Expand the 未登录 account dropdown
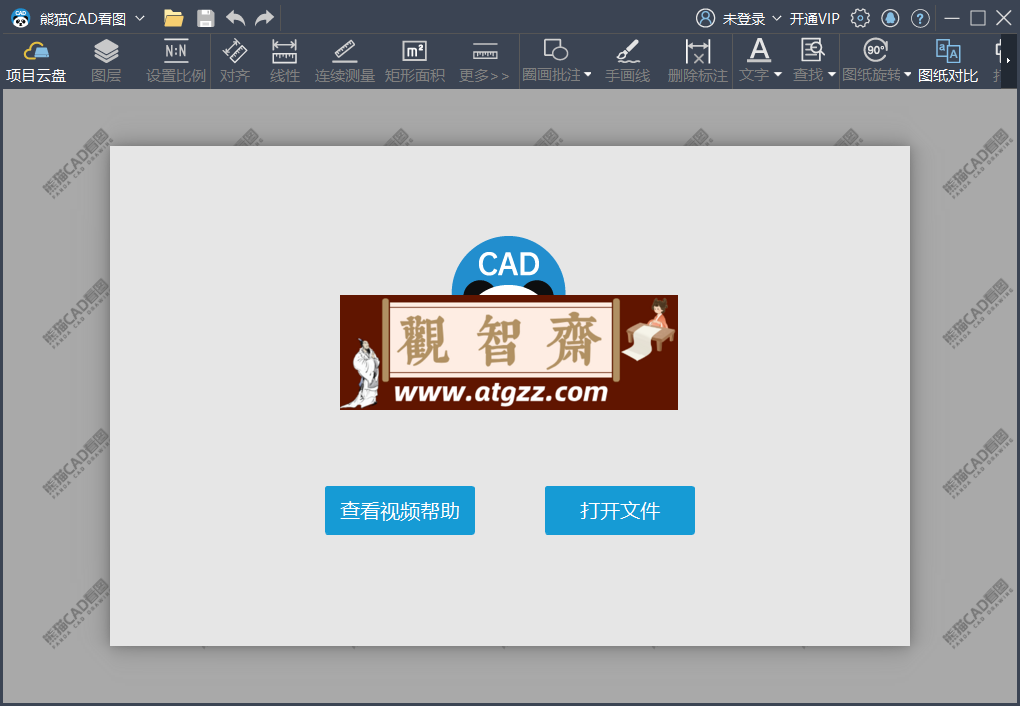 (x=777, y=18)
